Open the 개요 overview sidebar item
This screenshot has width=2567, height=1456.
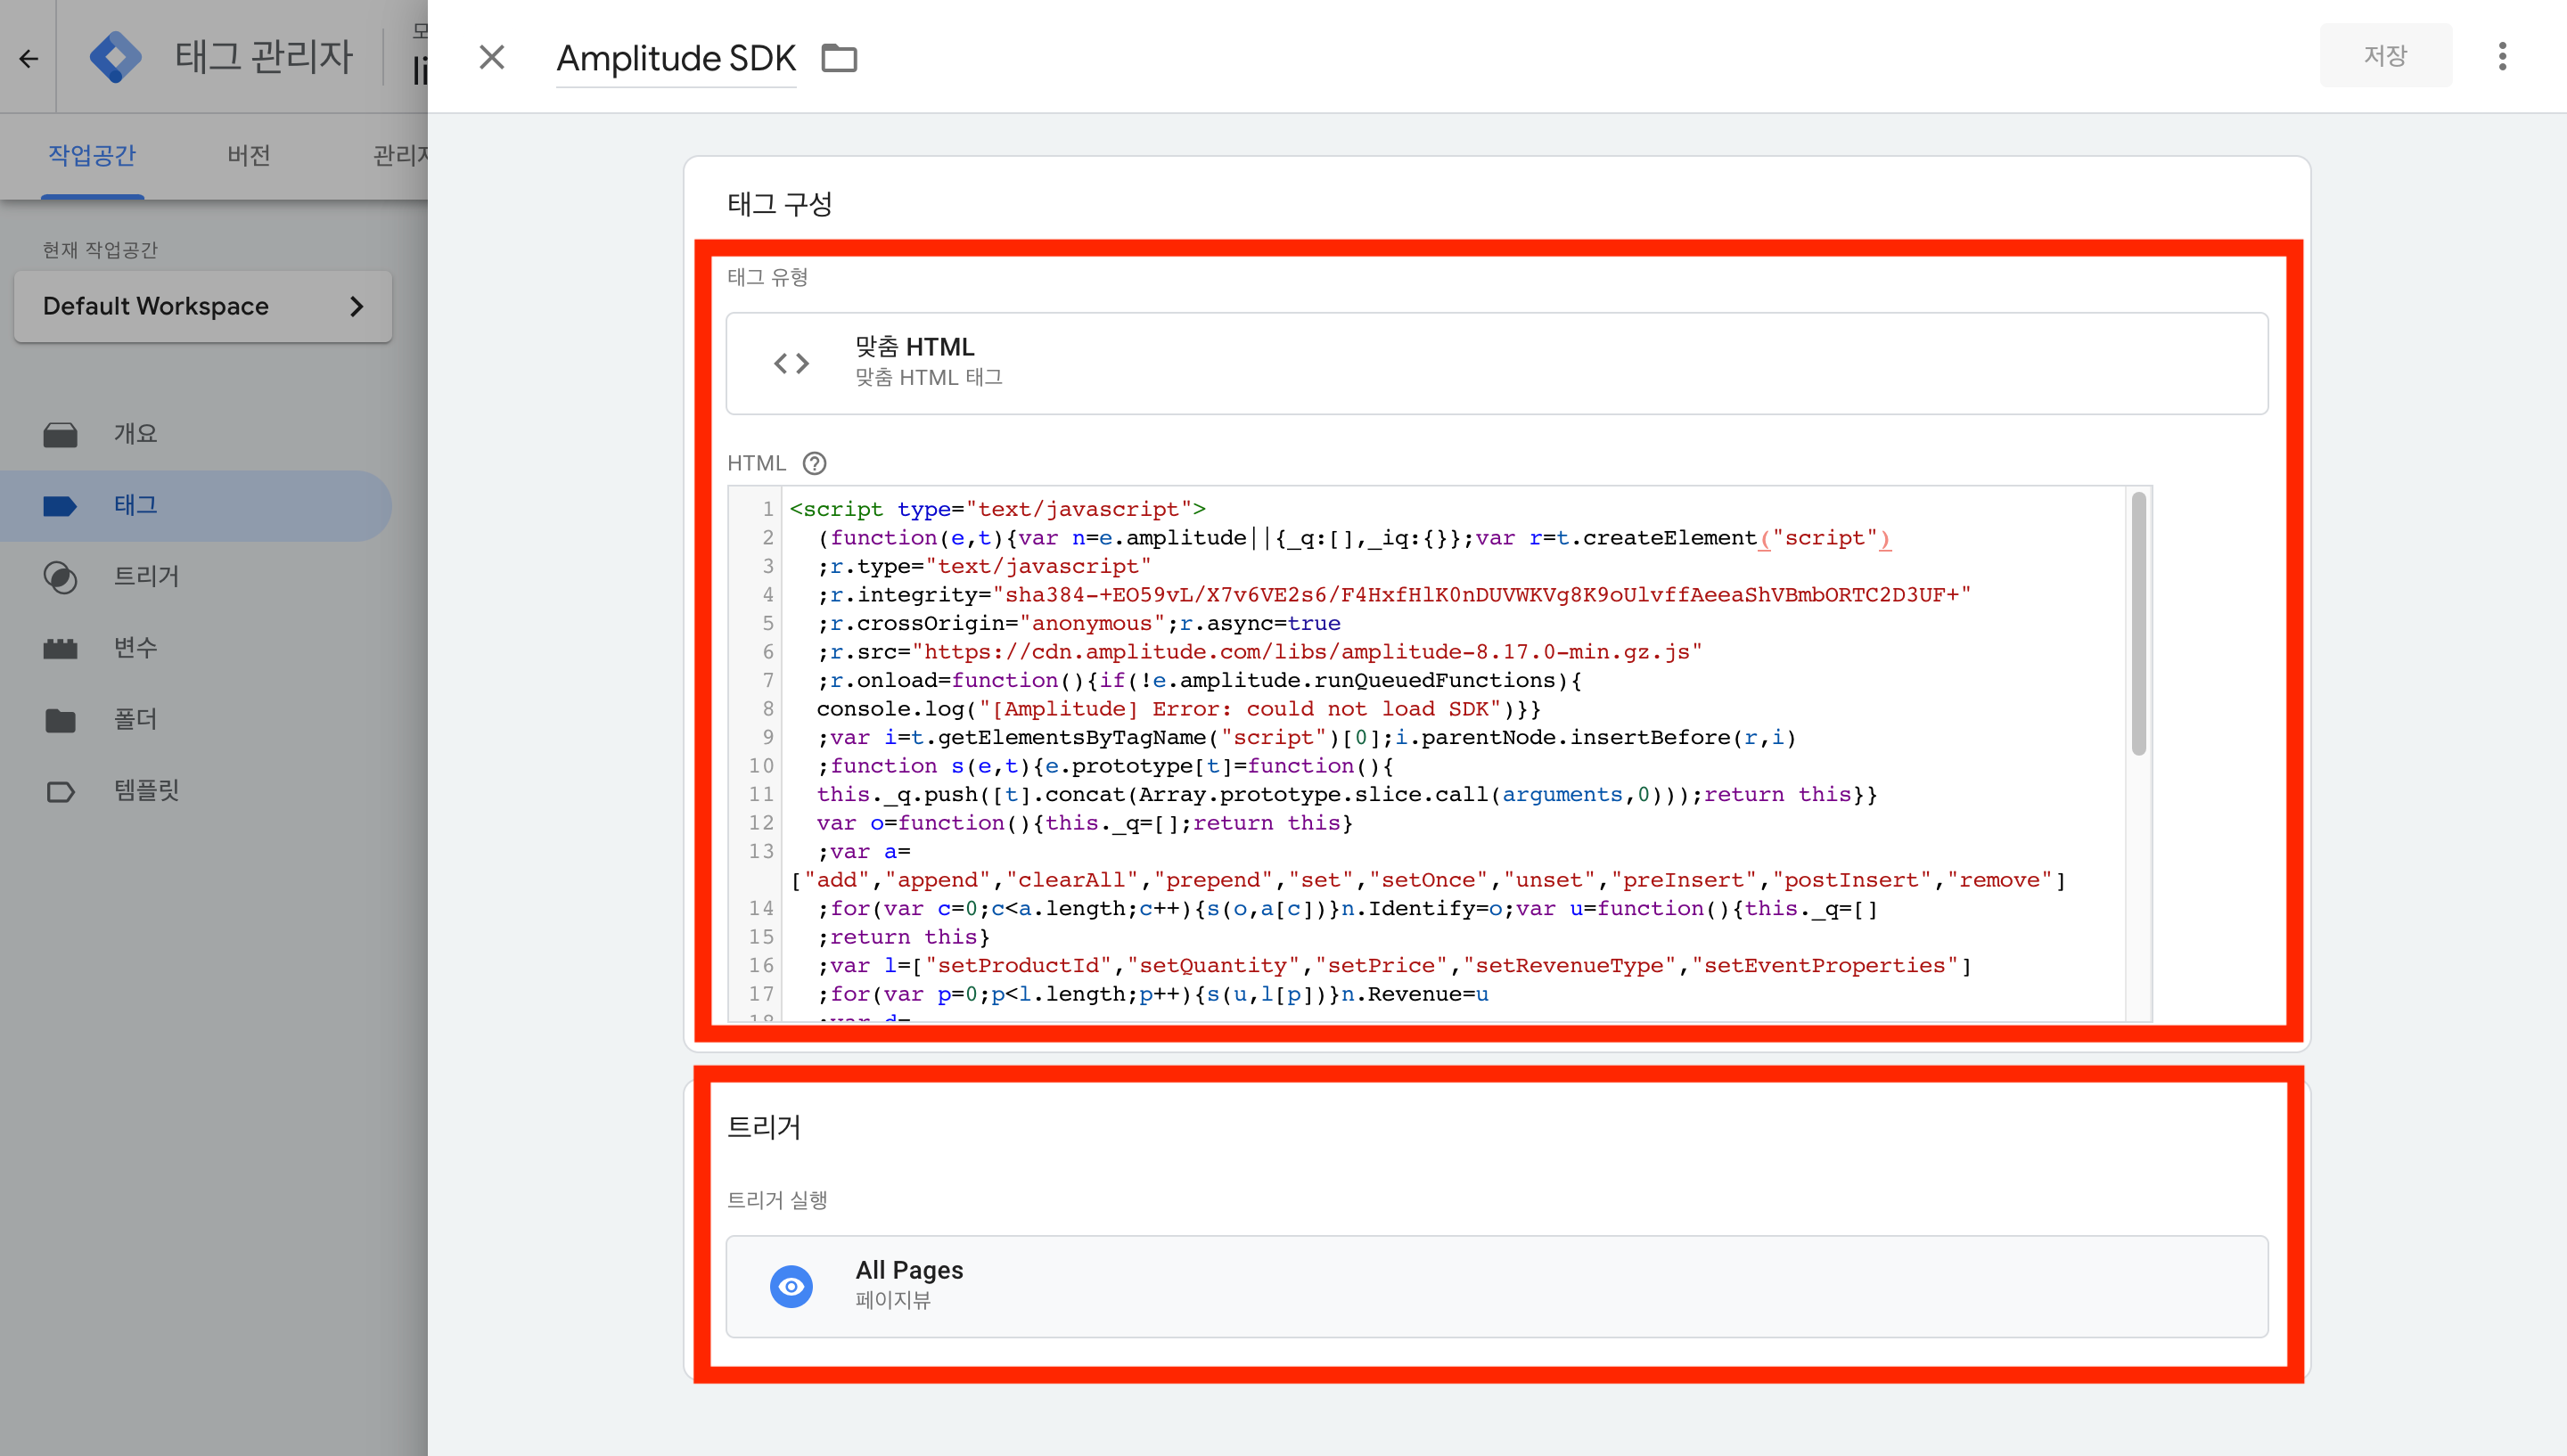pos(135,433)
